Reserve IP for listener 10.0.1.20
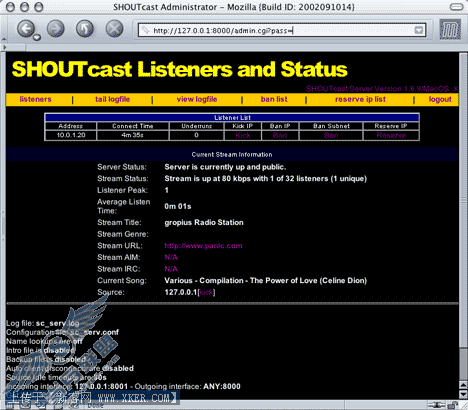Screen dimensions: 468x410 coord(391,135)
